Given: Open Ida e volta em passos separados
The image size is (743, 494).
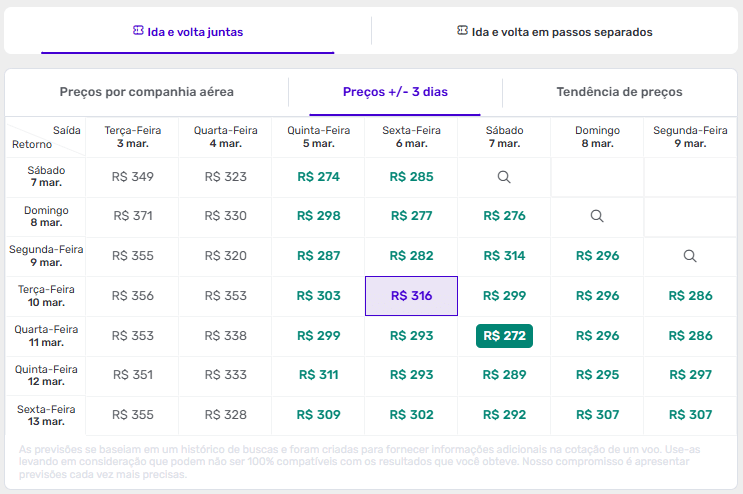Looking at the screenshot, I should coord(555,32).
